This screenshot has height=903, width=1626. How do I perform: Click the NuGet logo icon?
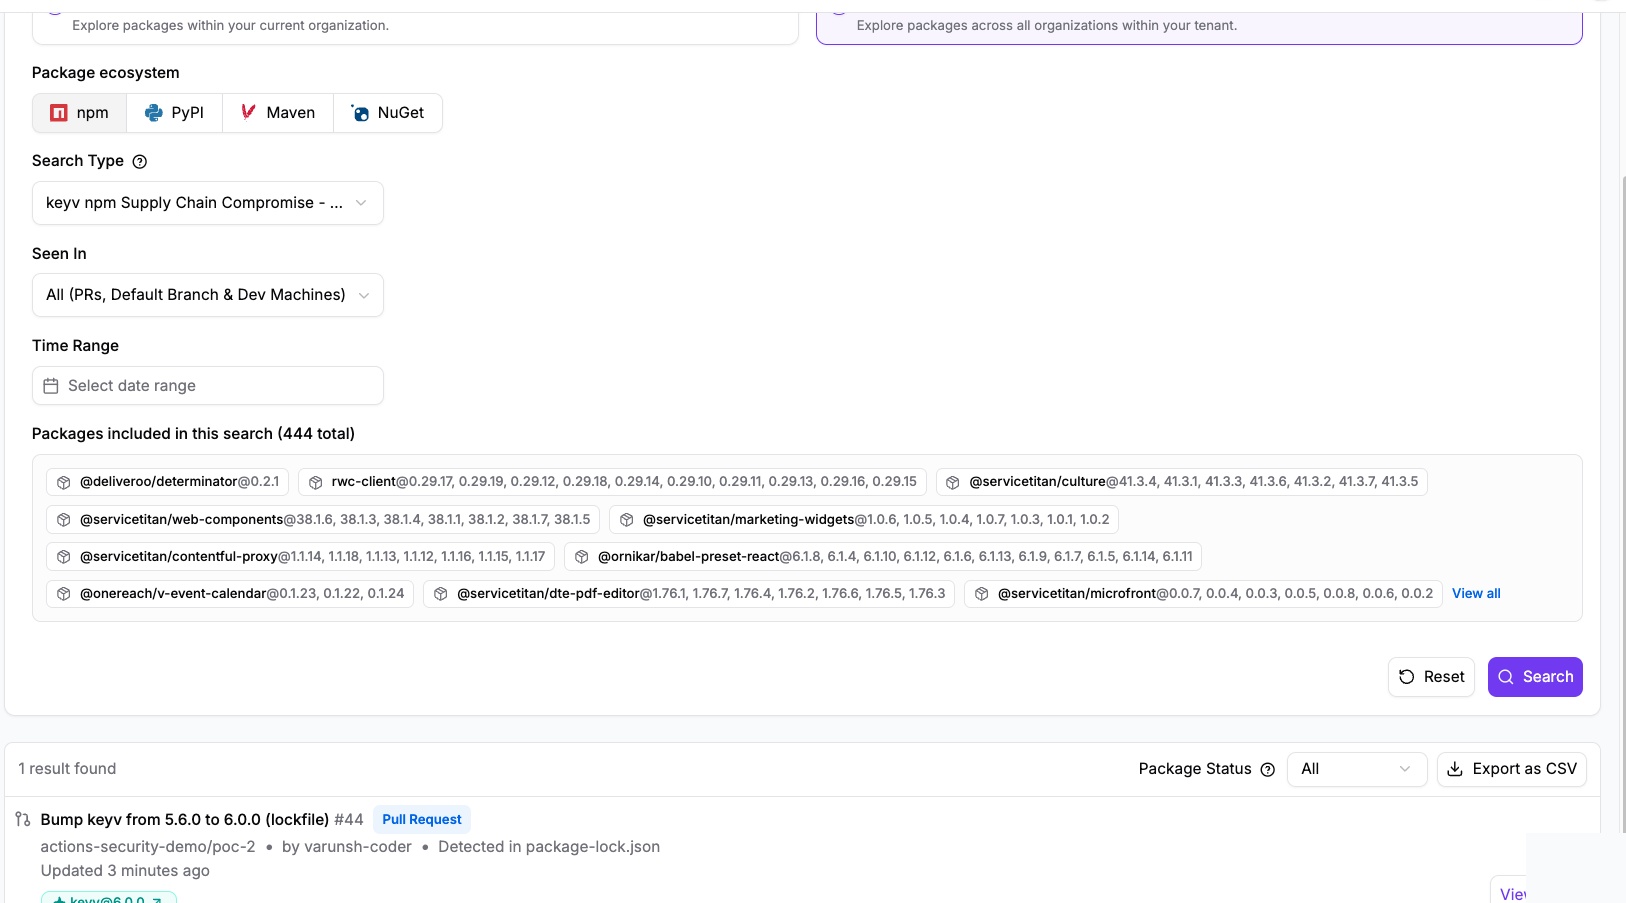pos(360,113)
